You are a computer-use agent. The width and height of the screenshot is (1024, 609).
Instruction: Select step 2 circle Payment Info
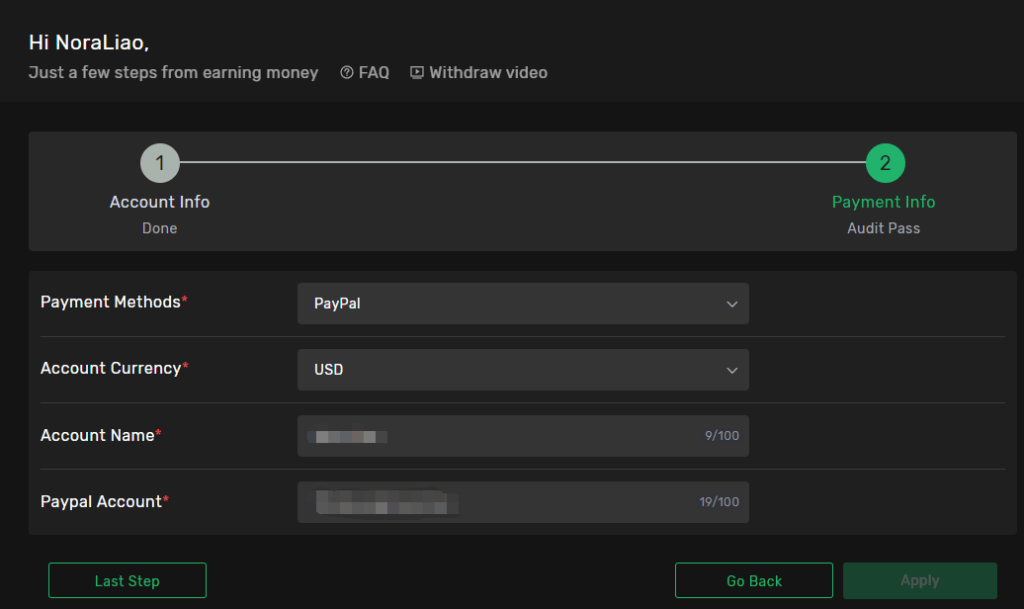885,163
